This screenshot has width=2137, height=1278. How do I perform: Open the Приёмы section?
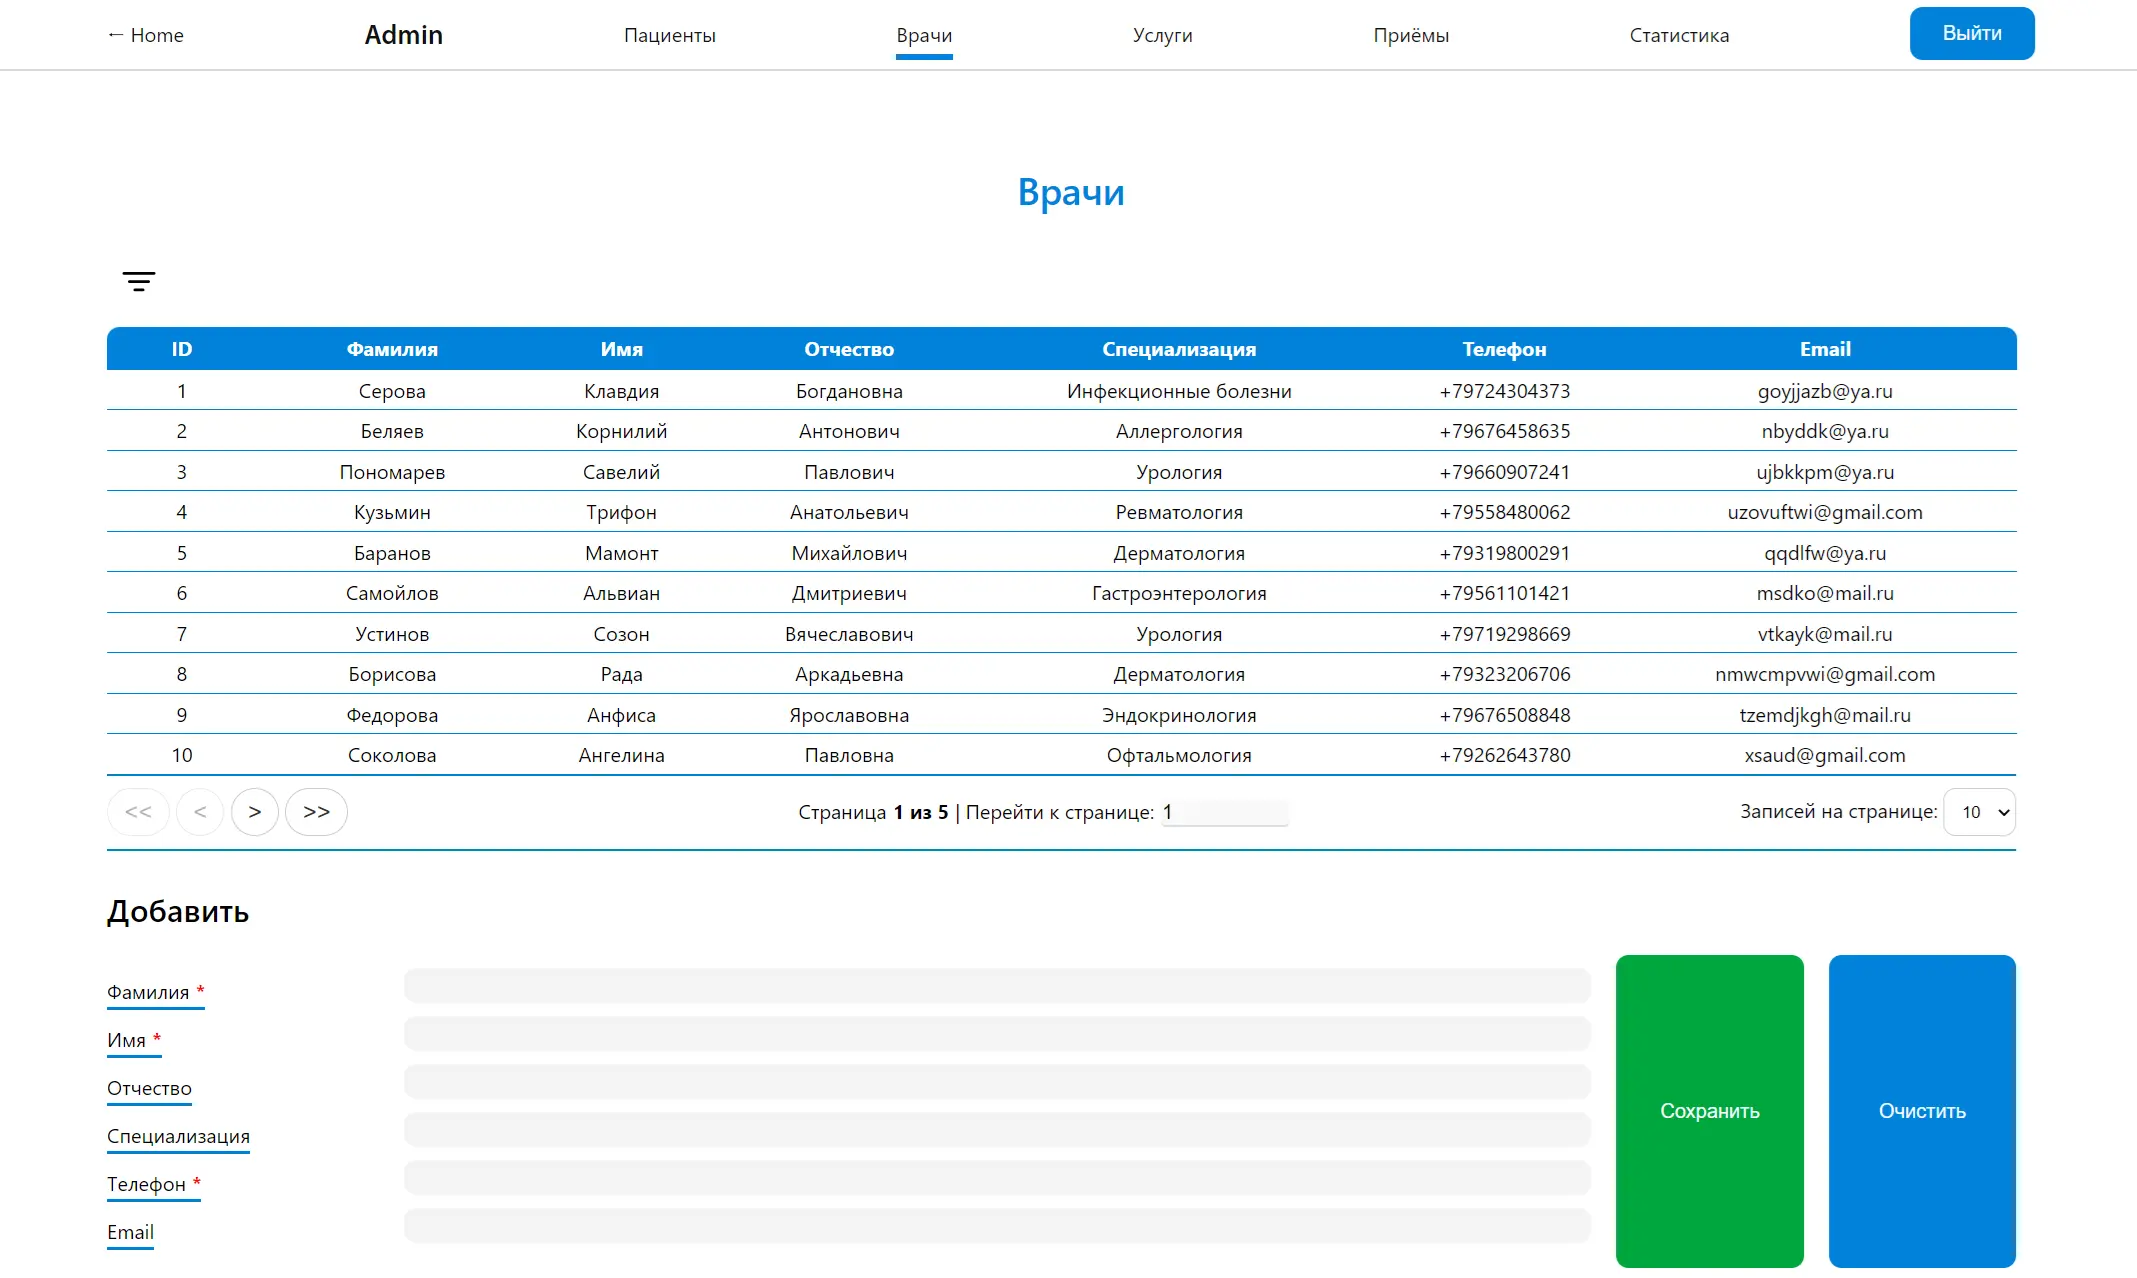click(1410, 35)
